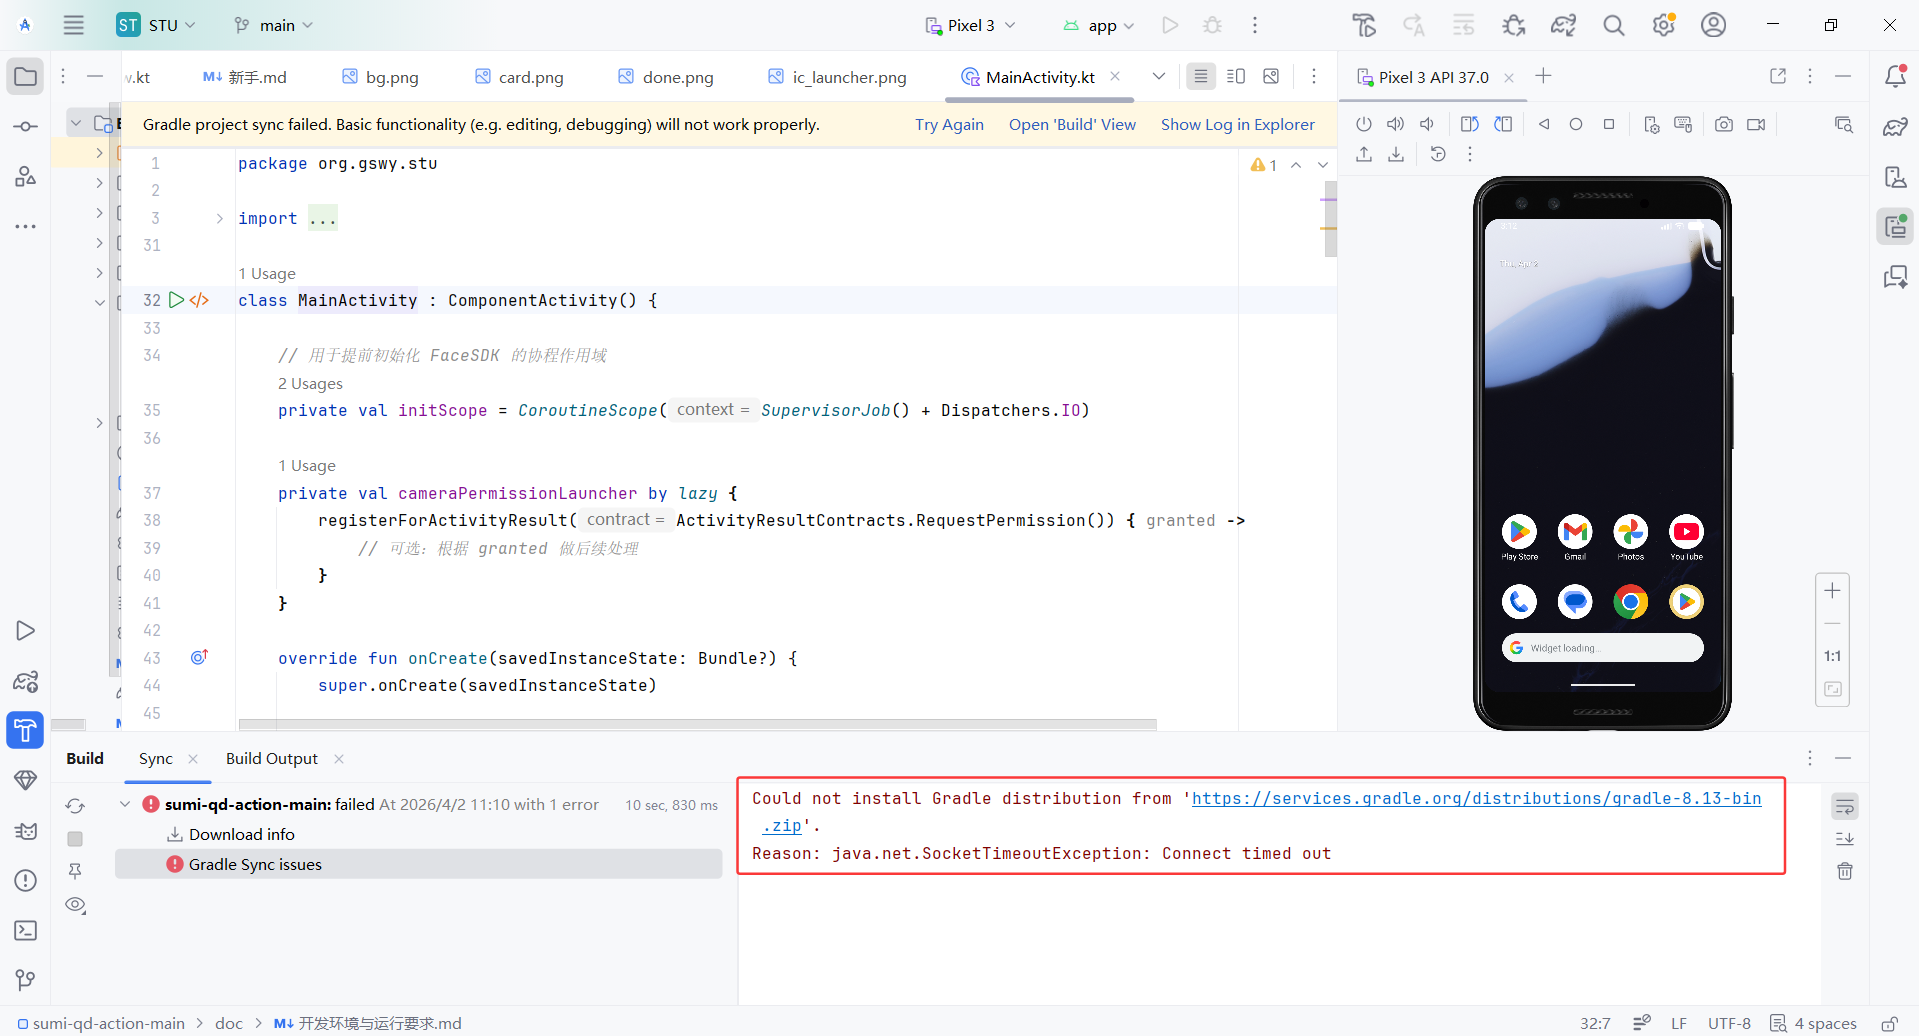The width and height of the screenshot is (1919, 1036).
Task: Open the Commit tool window
Action: 26,127
